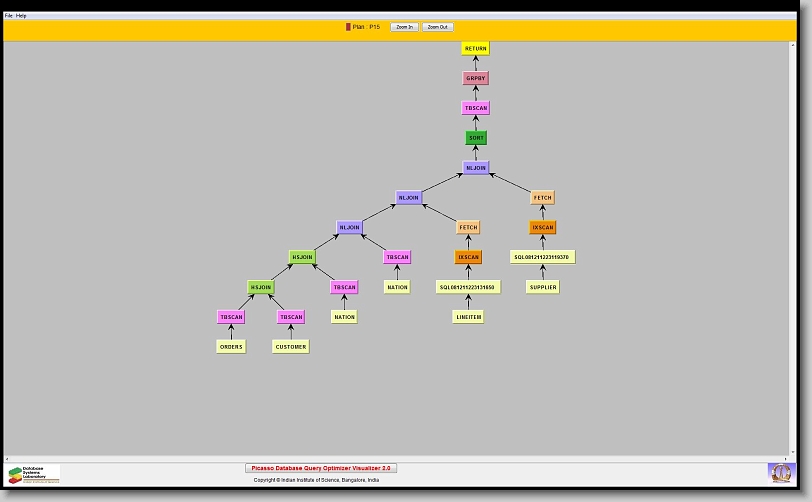The height and width of the screenshot is (502, 812).
Task: Open the File menu
Action: tap(9, 16)
